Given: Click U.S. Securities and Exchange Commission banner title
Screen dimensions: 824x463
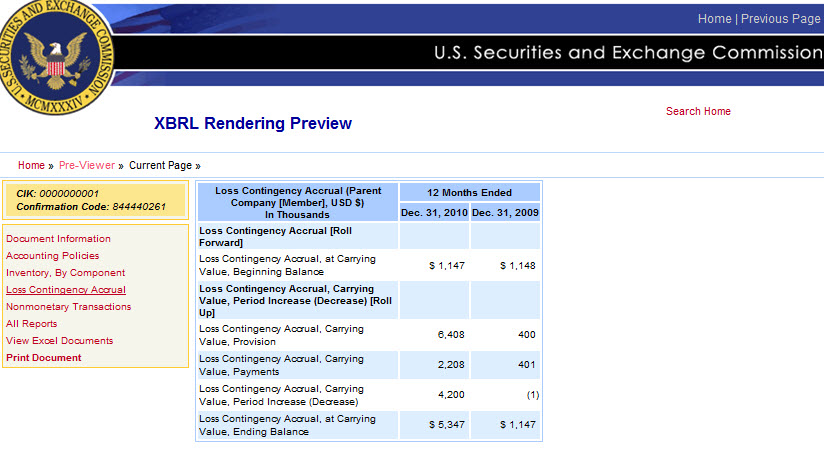Looking at the screenshot, I should 628,53.
